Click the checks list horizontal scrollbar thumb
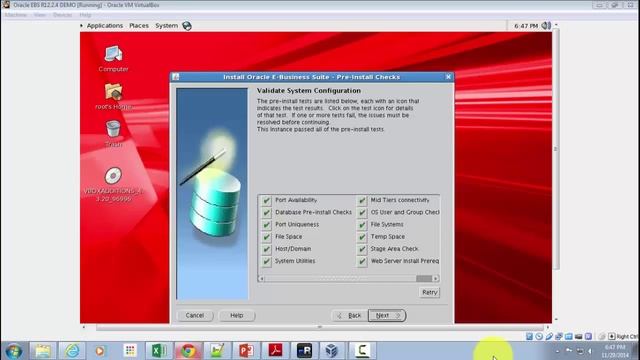640x360 pixels. click(x=424, y=278)
